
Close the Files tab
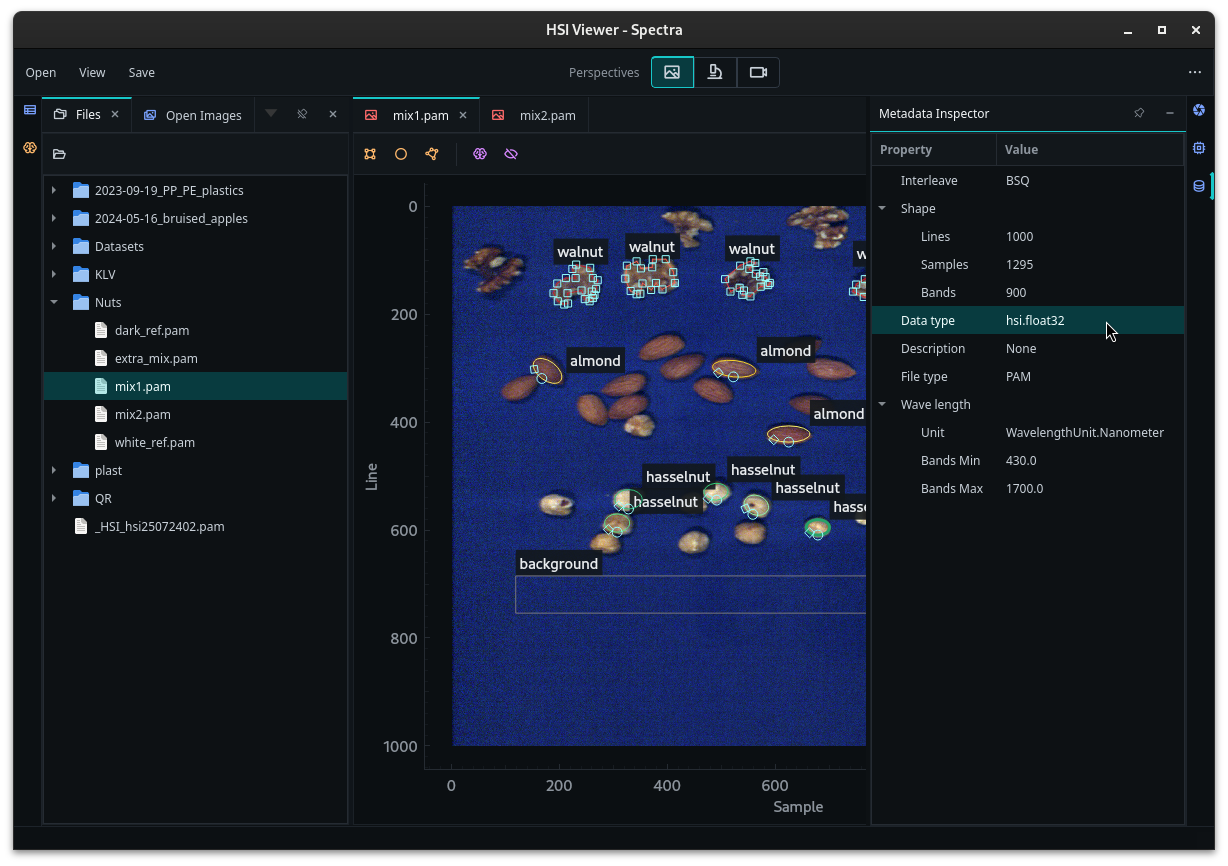click(x=115, y=115)
